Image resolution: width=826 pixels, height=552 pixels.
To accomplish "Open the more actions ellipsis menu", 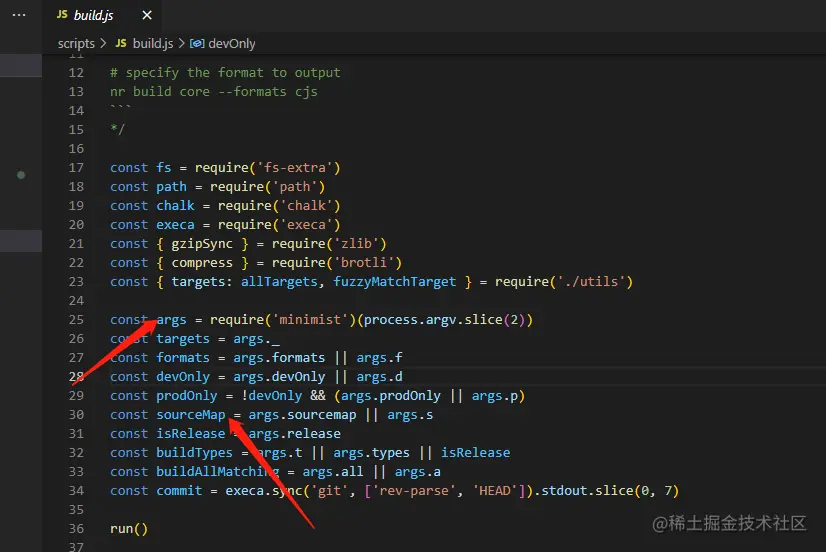I will (x=19, y=15).
